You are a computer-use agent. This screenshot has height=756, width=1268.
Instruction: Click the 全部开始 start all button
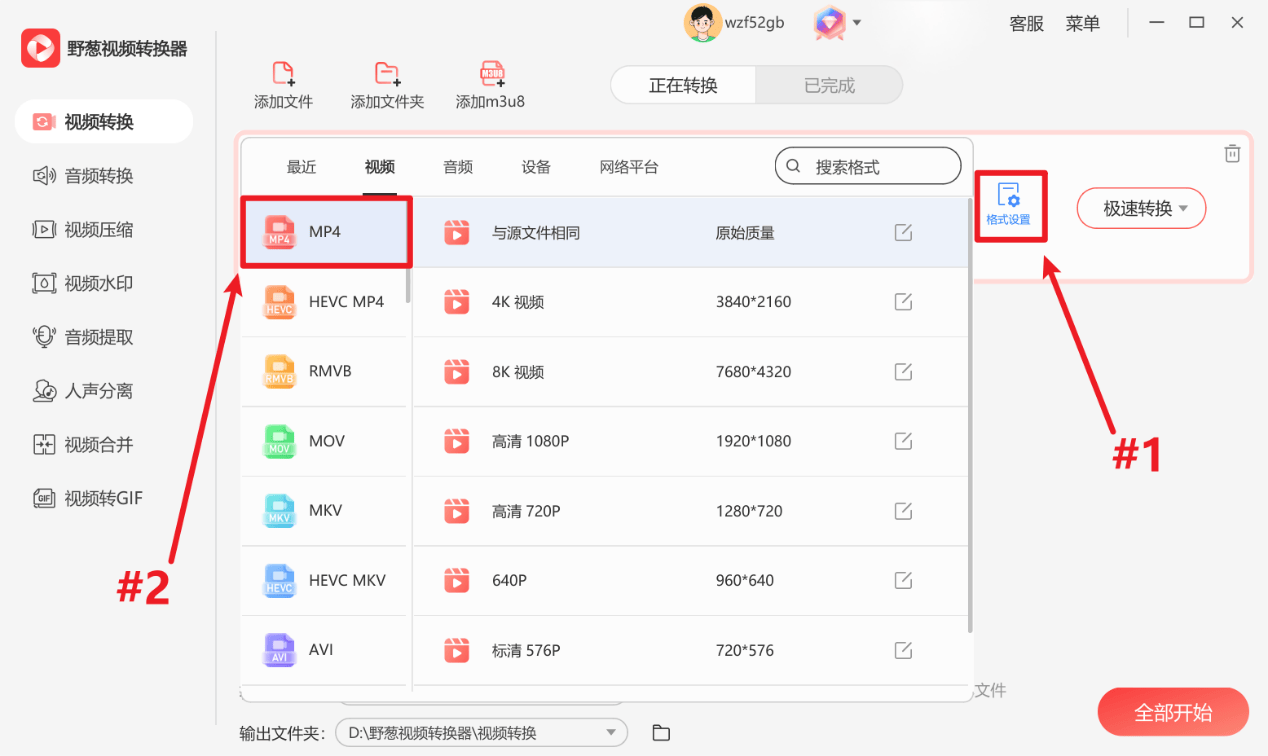[x=1172, y=712]
